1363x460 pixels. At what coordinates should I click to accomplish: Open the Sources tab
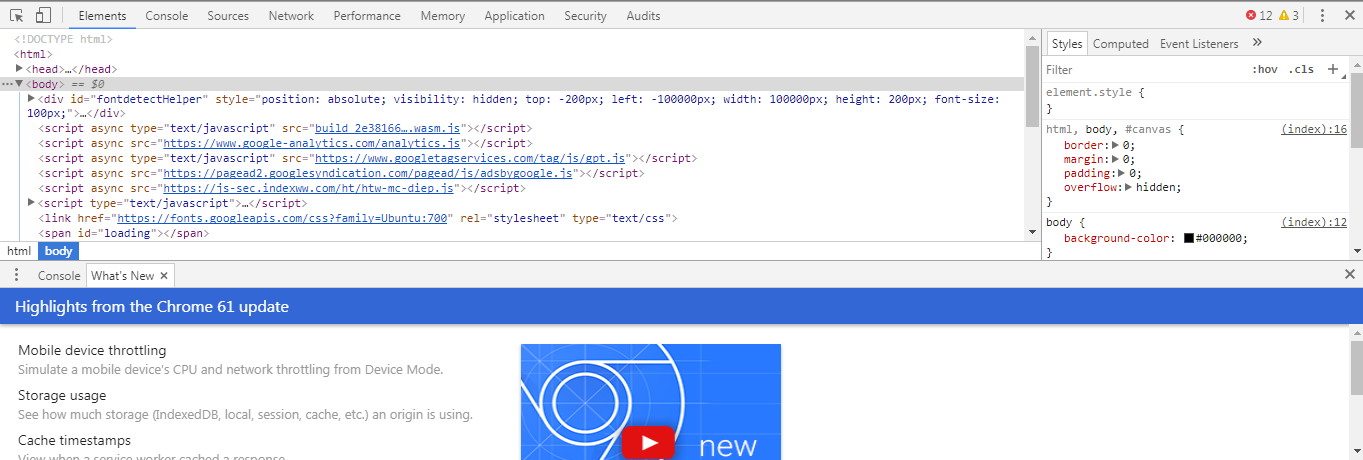pos(228,16)
